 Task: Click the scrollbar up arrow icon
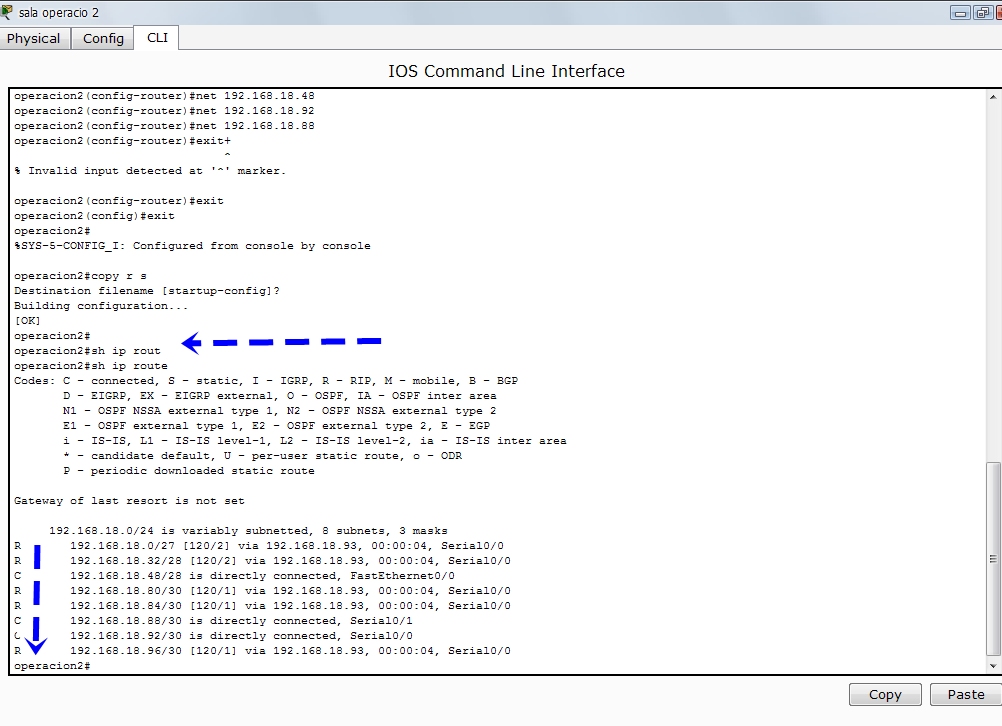(x=993, y=95)
